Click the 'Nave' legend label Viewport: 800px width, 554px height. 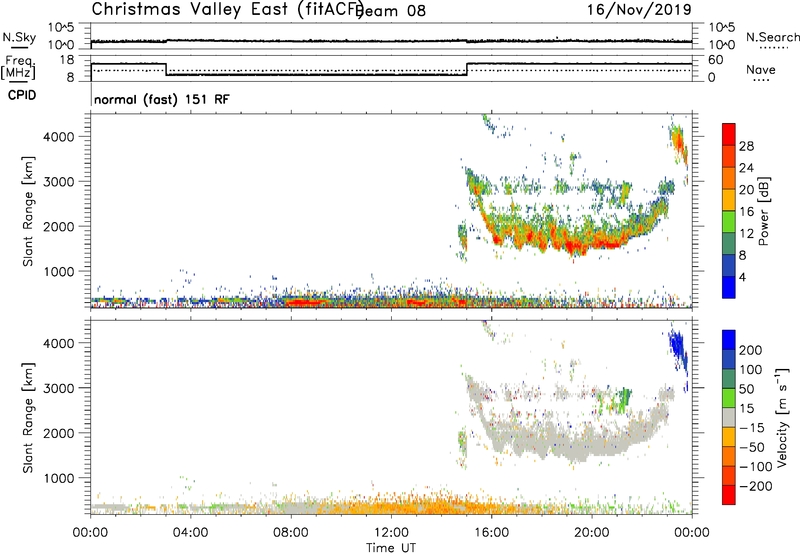click(761, 69)
